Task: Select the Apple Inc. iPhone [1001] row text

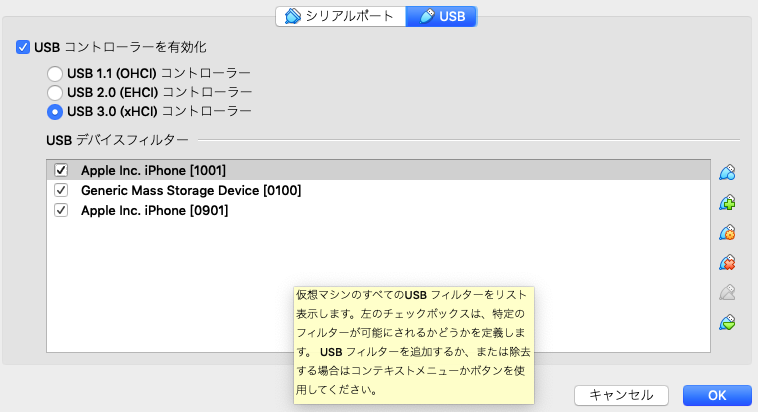Action: click(153, 170)
